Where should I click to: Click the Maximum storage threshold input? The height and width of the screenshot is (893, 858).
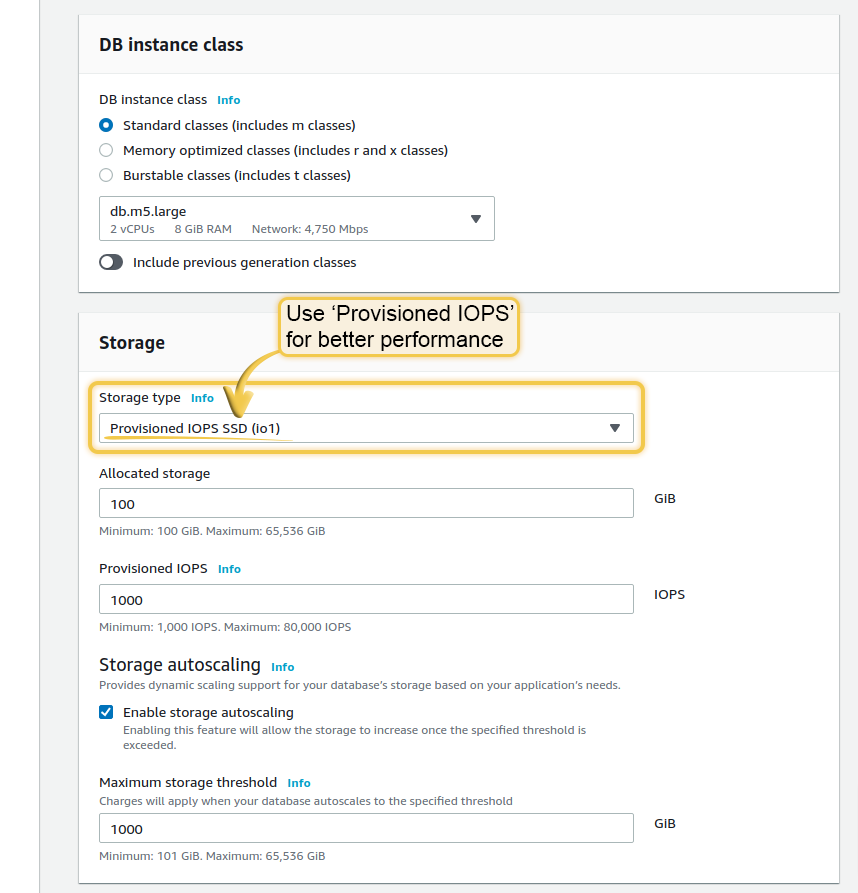(x=366, y=828)
